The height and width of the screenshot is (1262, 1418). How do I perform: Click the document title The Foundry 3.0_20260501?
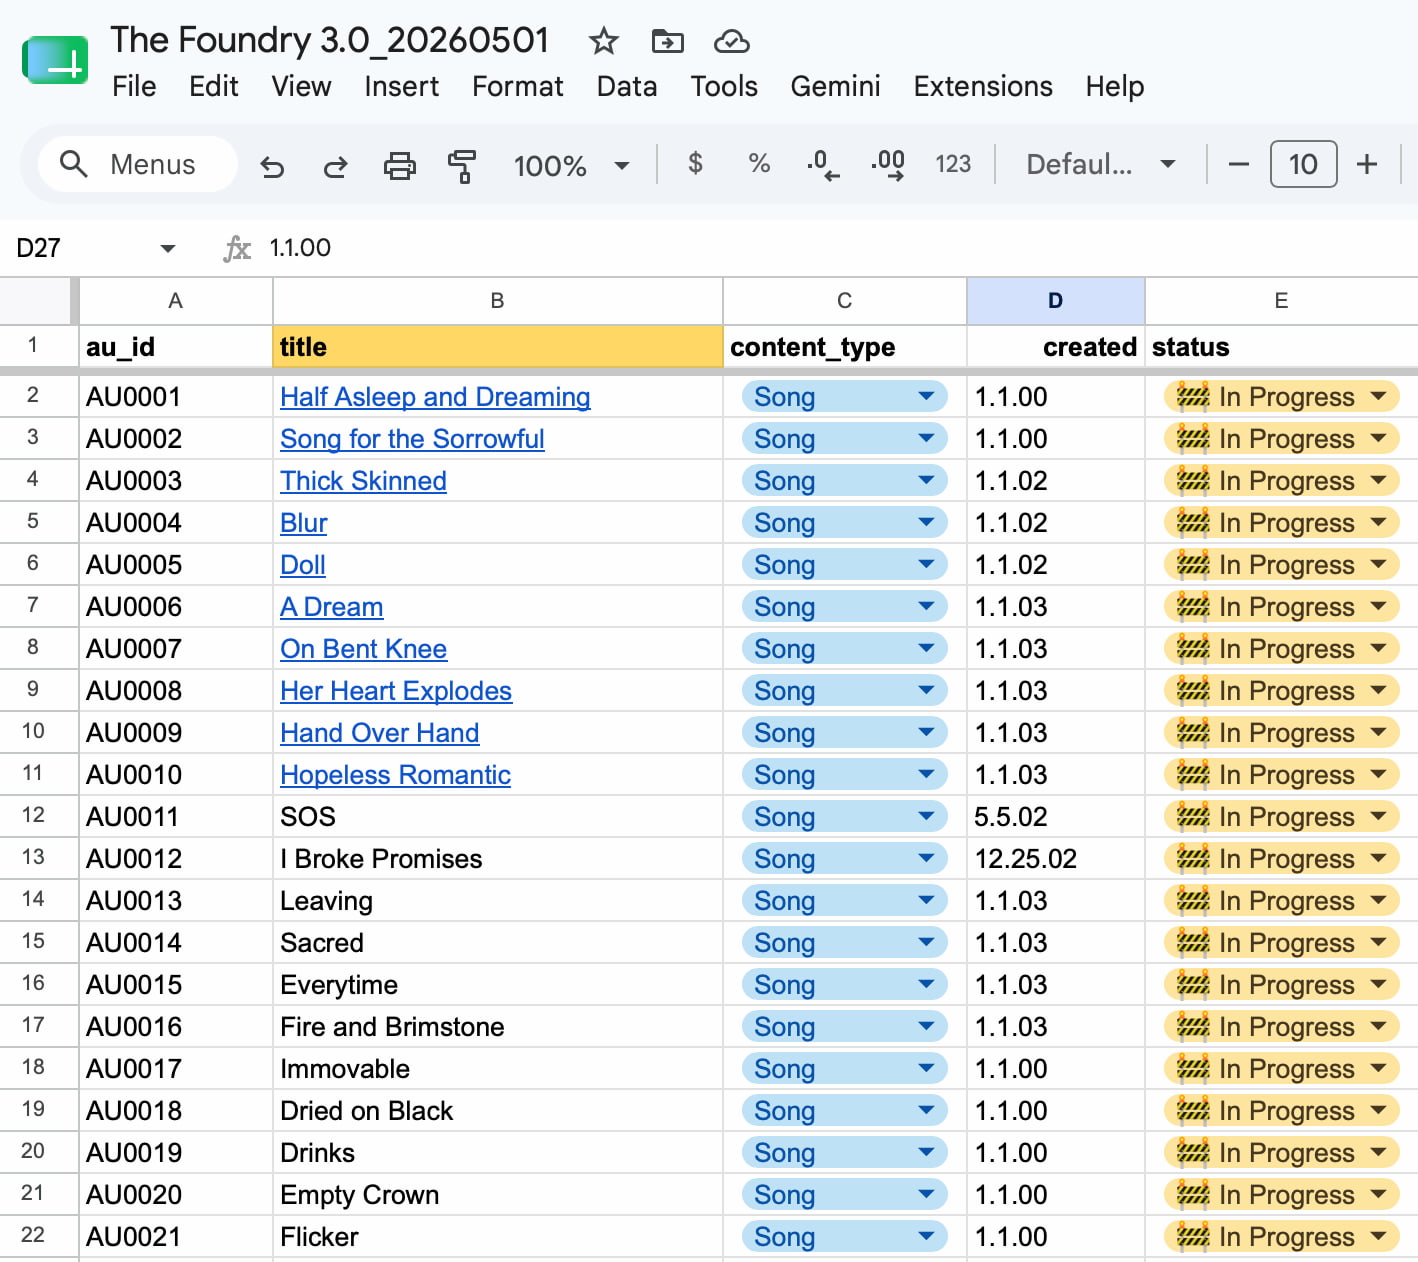point(330,40)
